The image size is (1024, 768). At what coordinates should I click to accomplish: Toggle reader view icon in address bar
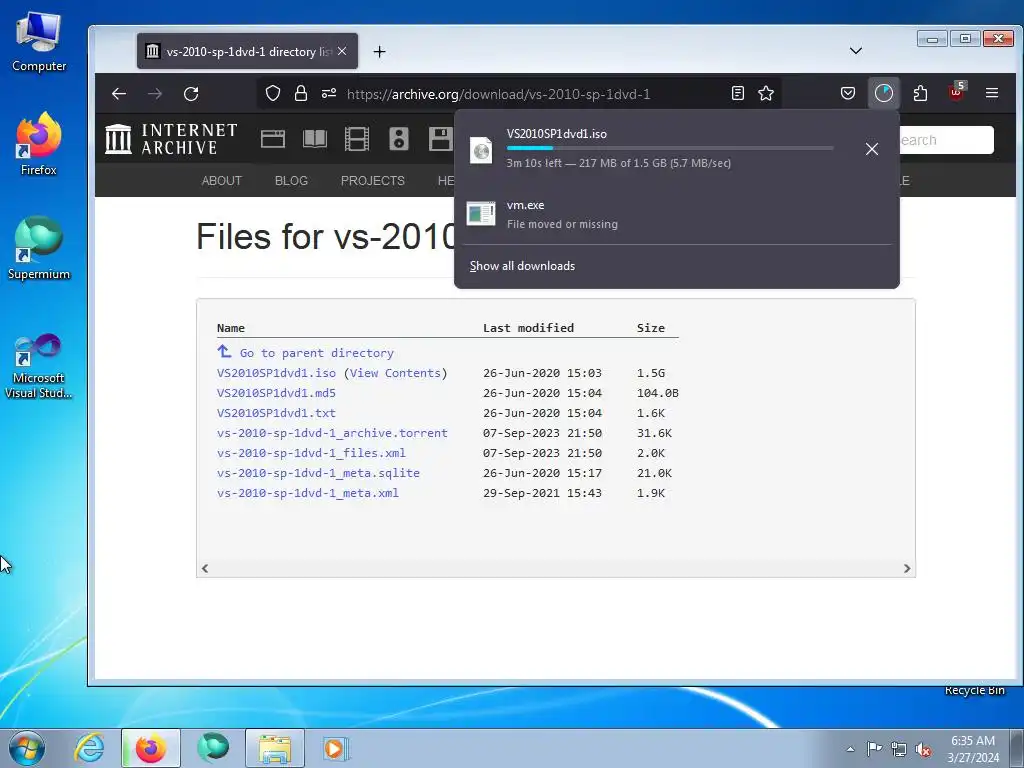coord(738,93)
